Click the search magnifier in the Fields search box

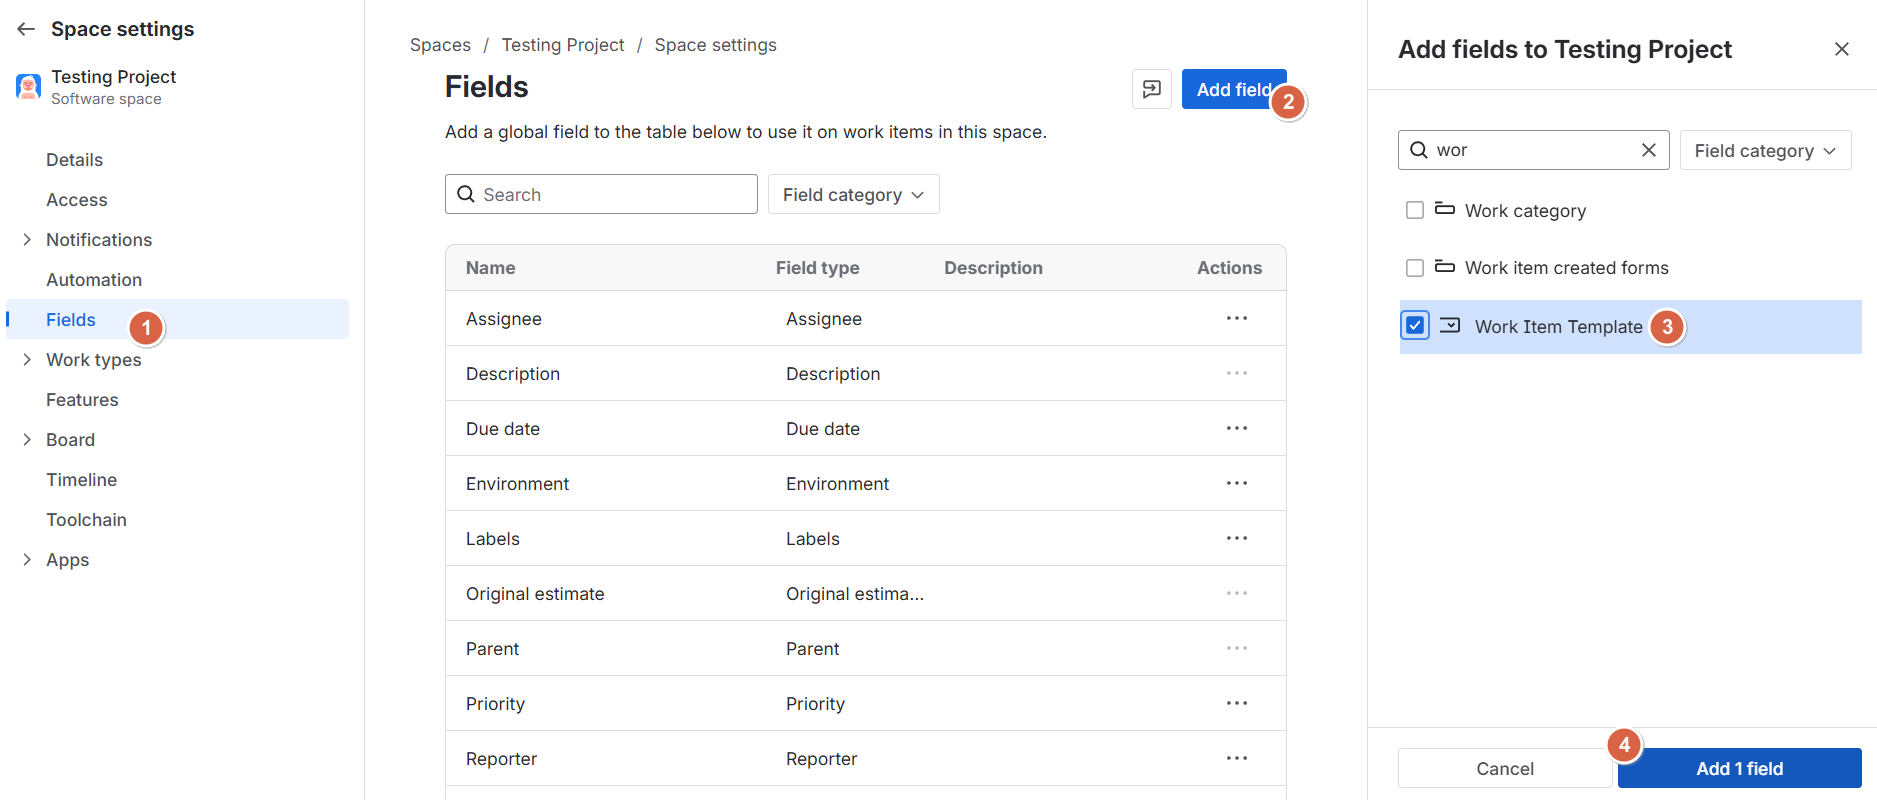(466, 194)
